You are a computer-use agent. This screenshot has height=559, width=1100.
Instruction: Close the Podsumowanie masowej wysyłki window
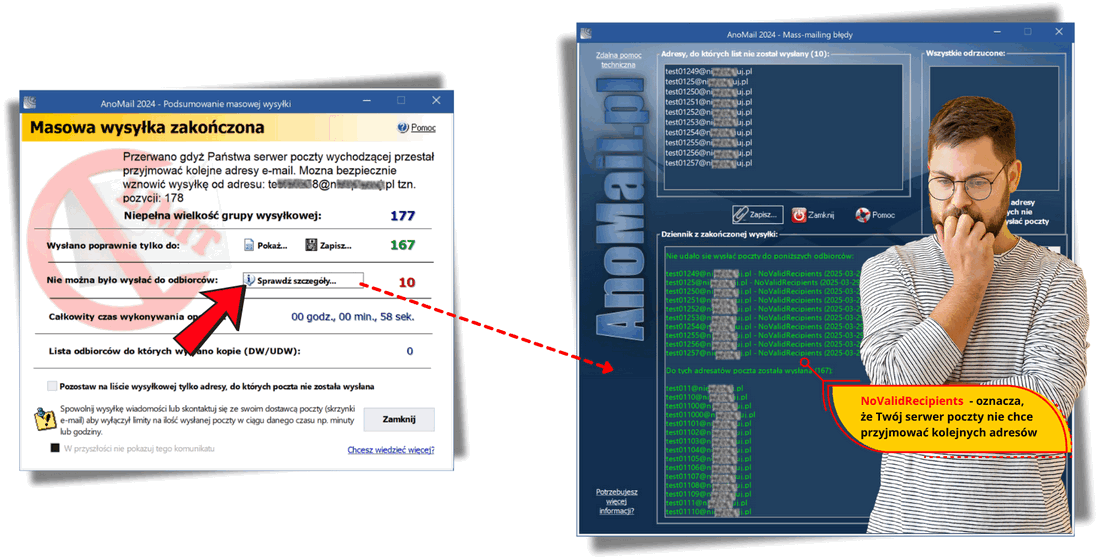pyautogui.click(x=436, y=101)
